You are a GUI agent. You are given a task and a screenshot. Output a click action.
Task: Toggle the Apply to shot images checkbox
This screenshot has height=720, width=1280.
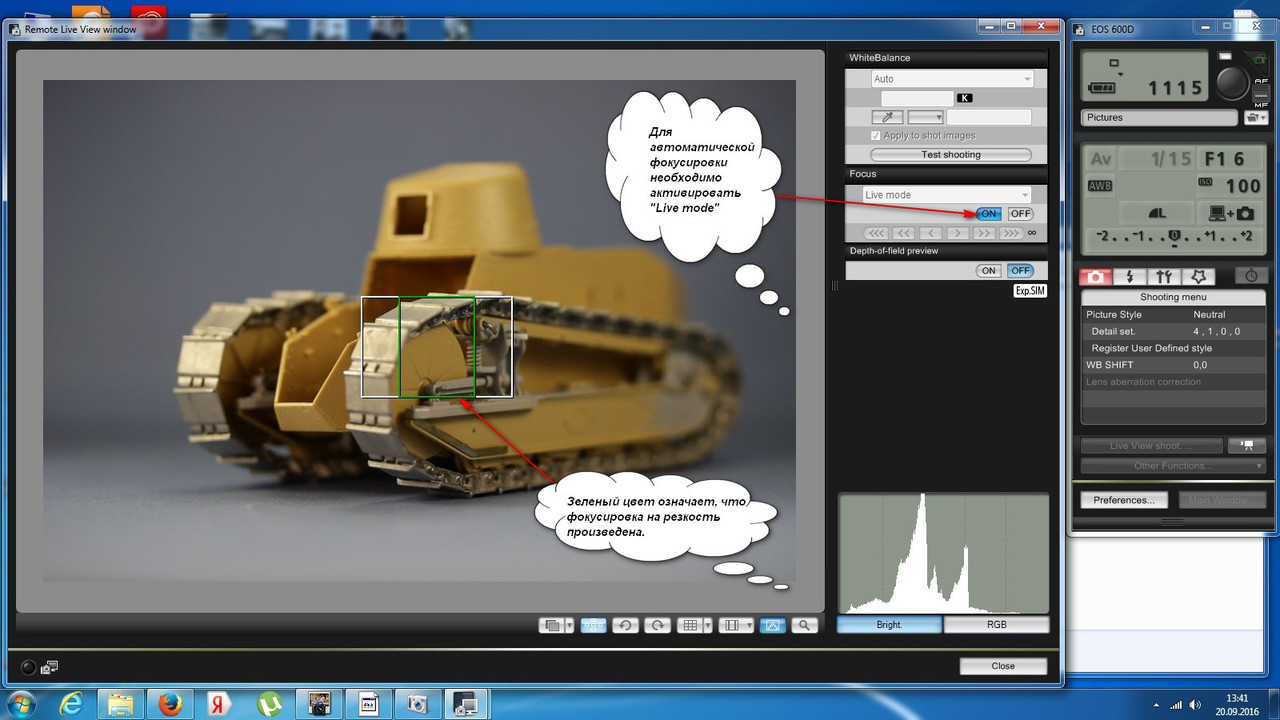[876, 136]
